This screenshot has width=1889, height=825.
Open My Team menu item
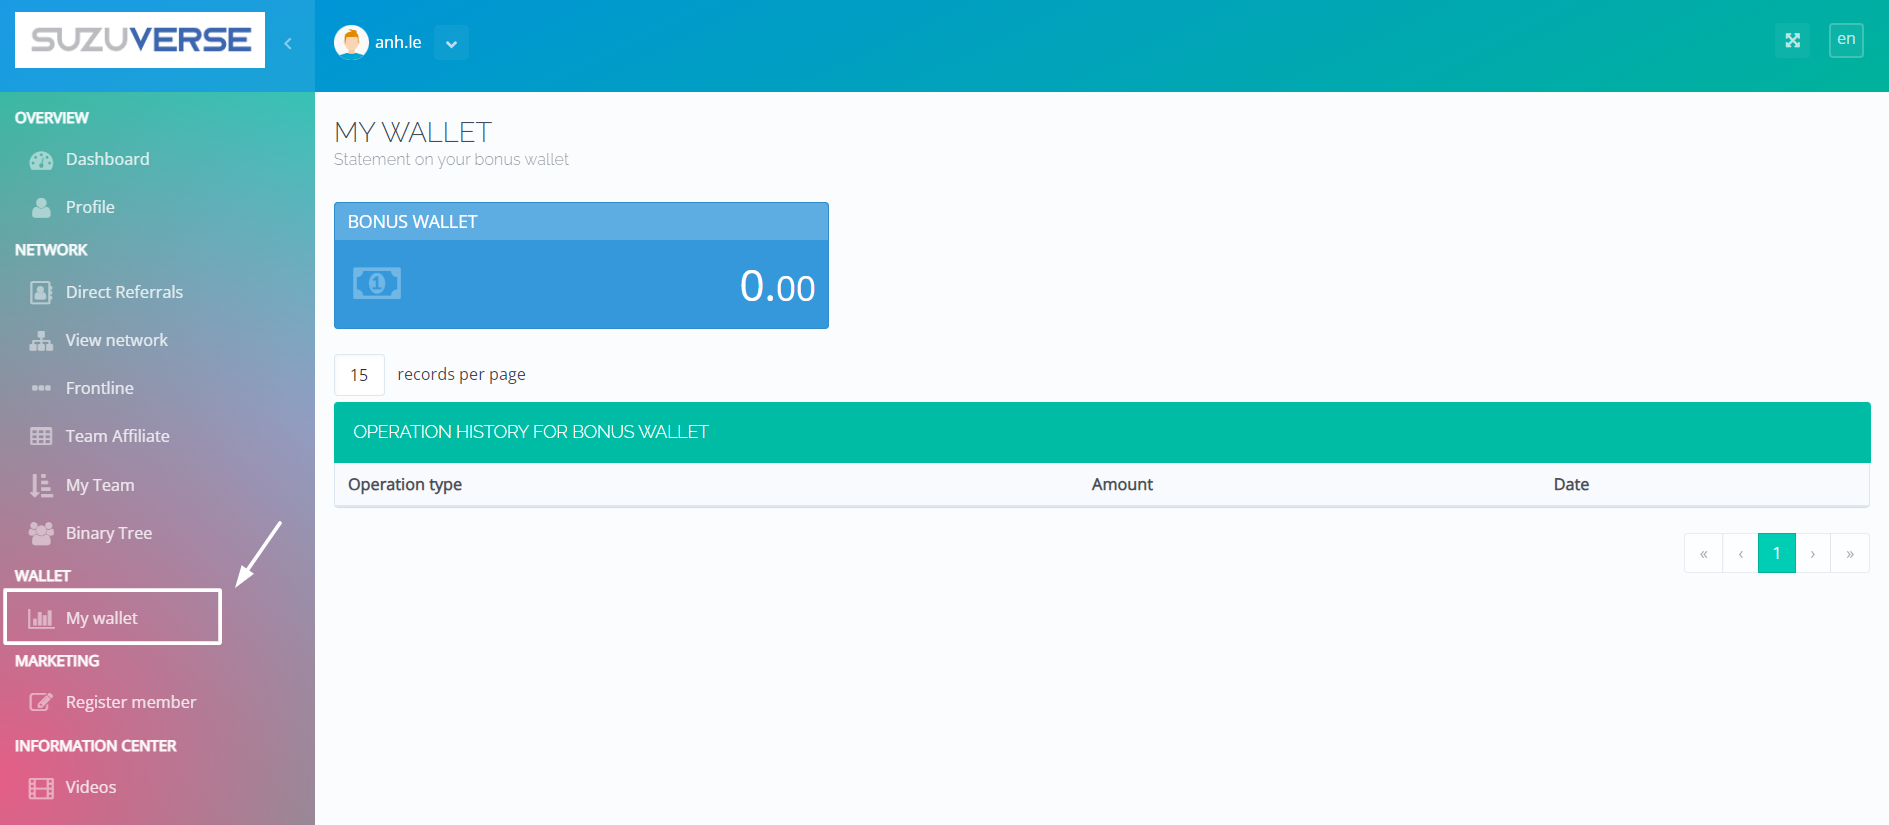click(100, 485)
